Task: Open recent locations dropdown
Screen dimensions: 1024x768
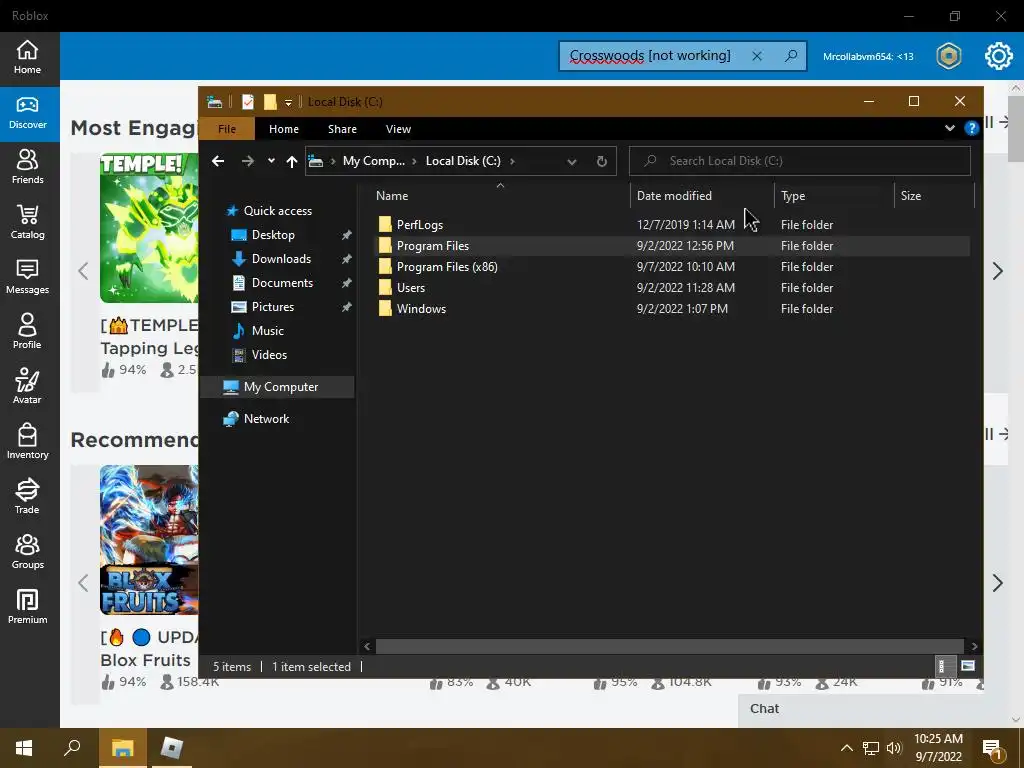Action: 271,161
